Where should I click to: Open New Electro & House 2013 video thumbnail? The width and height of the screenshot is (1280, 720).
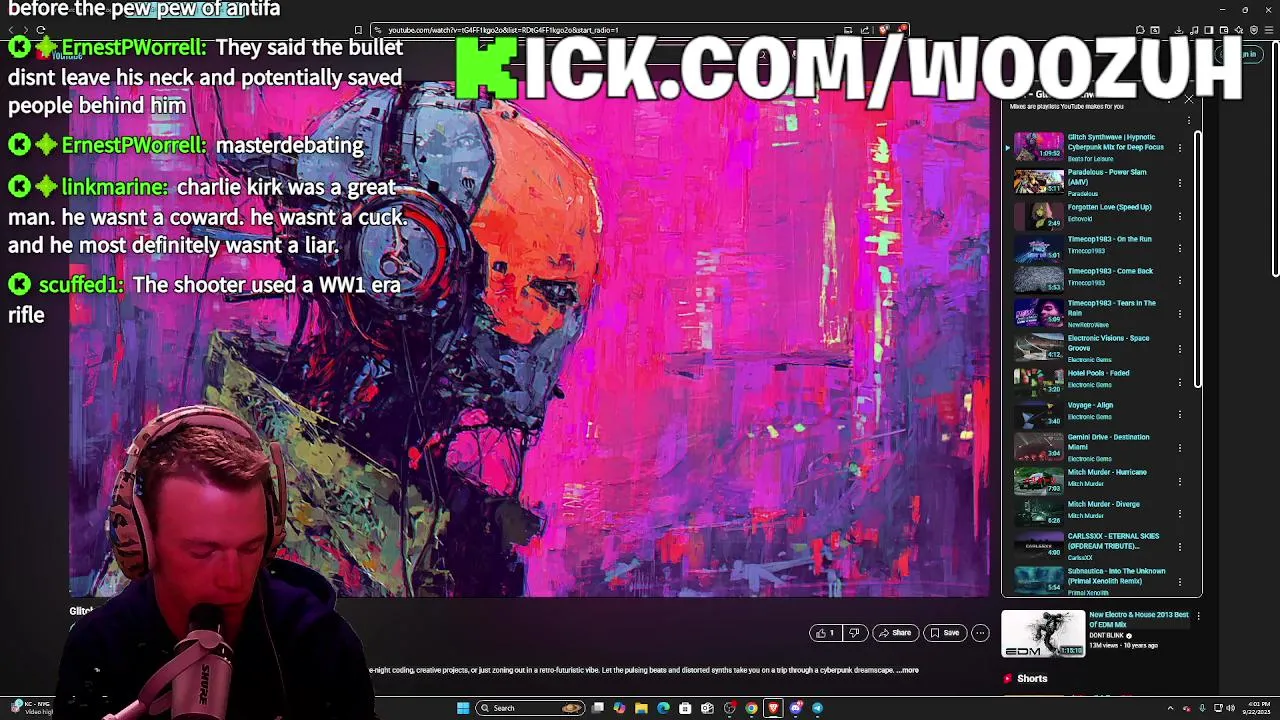[1044, 634]
